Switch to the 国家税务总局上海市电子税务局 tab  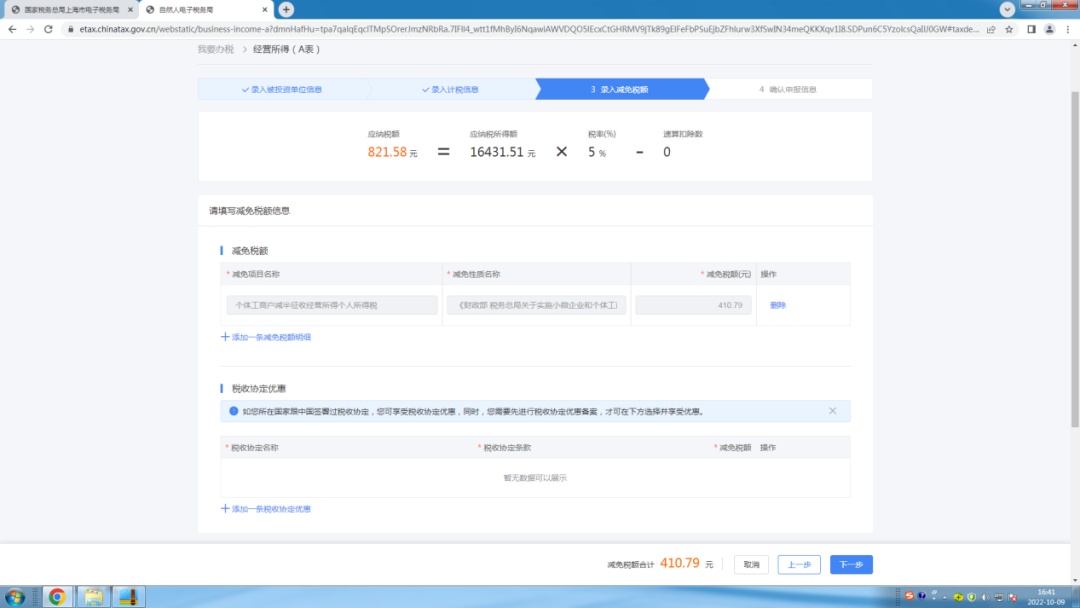coord(72,10)
